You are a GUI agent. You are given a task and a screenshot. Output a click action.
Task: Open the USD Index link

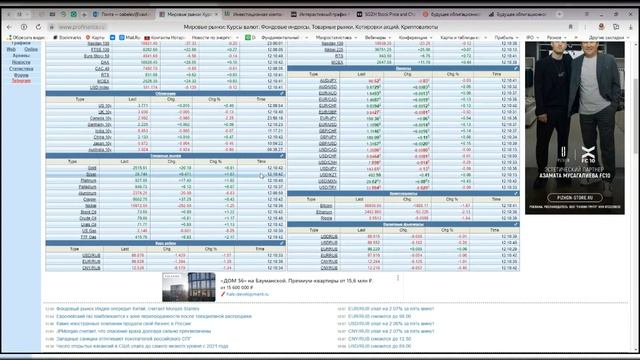click(x=99, y=87)
